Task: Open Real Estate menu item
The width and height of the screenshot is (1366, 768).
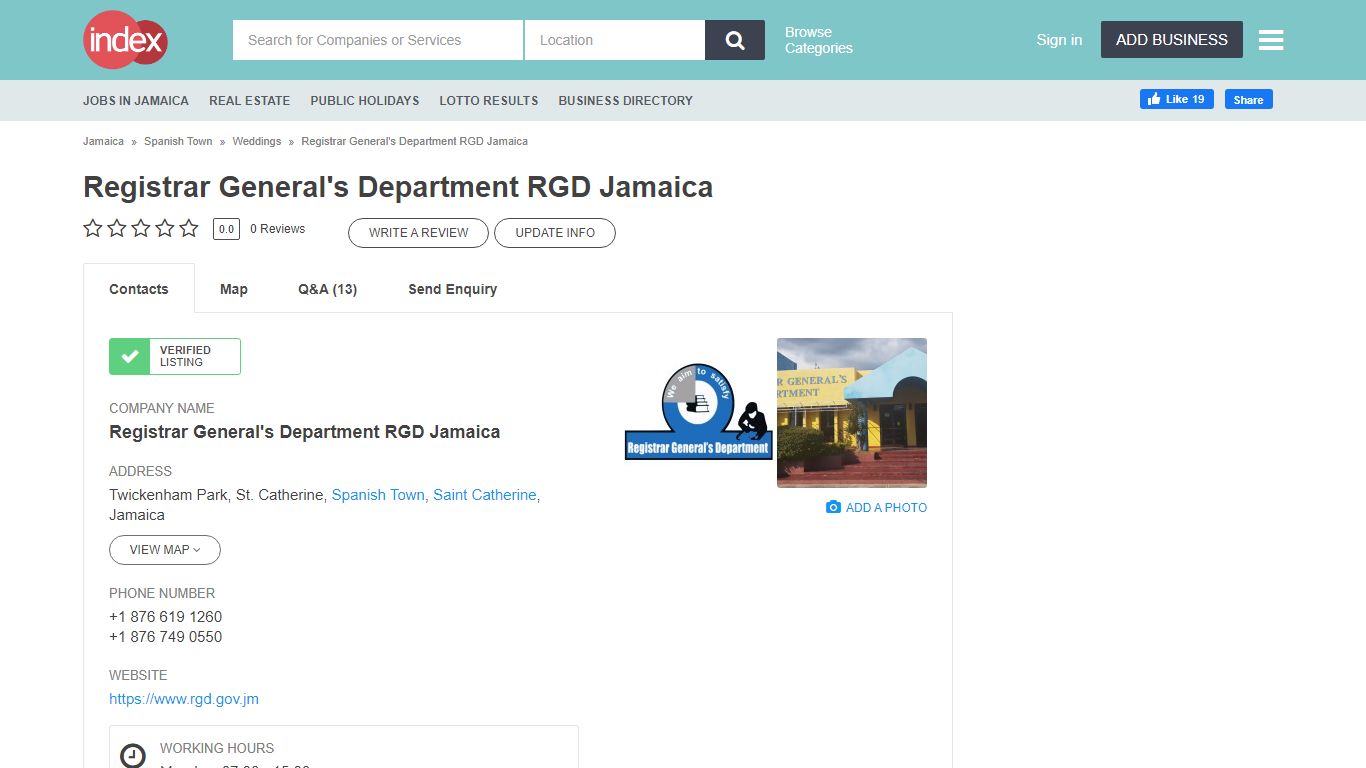Action: [250, 100]
